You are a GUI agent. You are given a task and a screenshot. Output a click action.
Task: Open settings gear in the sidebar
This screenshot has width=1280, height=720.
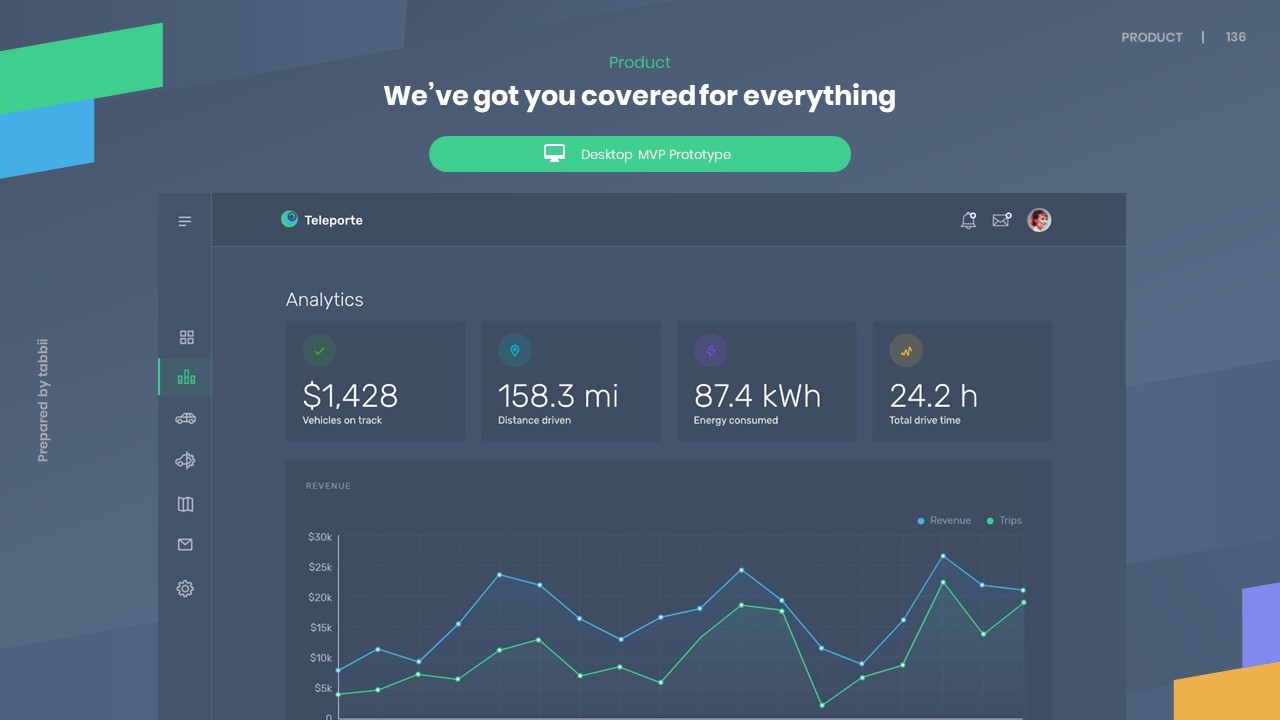tap(185, 589)
